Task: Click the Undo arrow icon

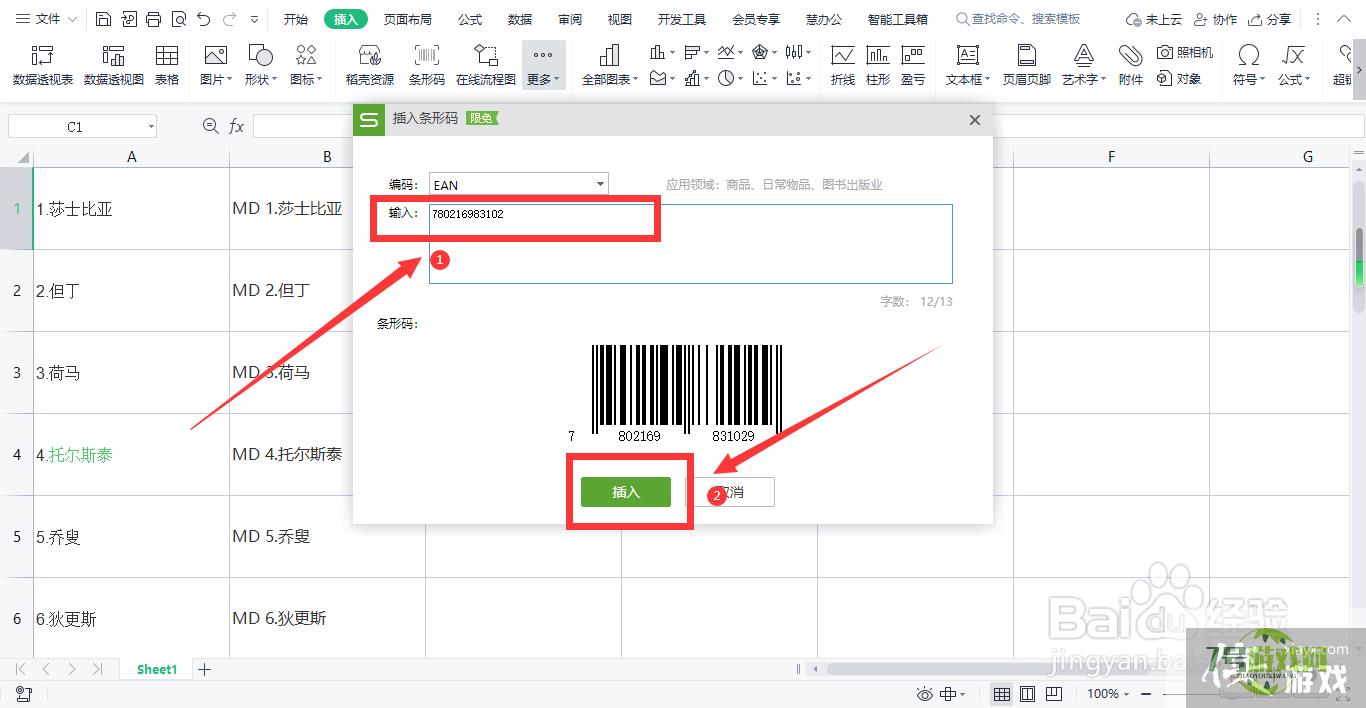Action: 203,19
